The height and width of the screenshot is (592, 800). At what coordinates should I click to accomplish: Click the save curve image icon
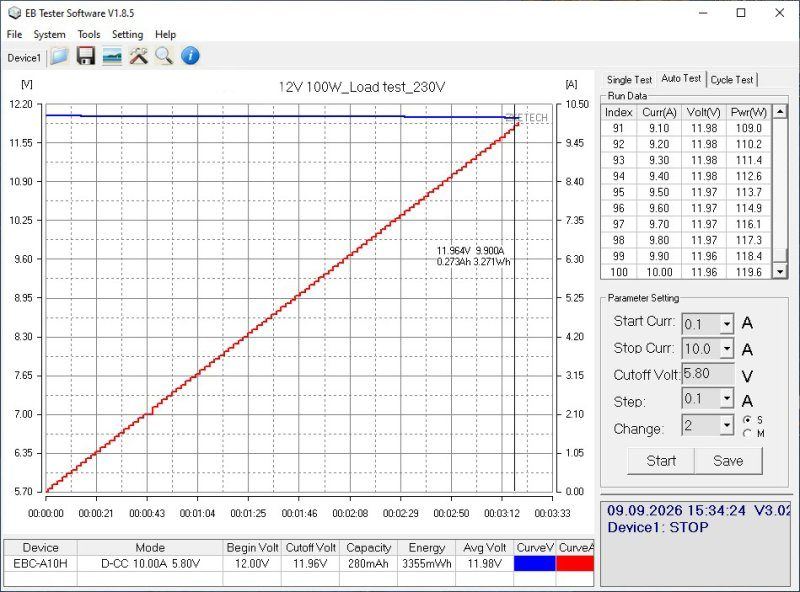[x=112, y=56]
